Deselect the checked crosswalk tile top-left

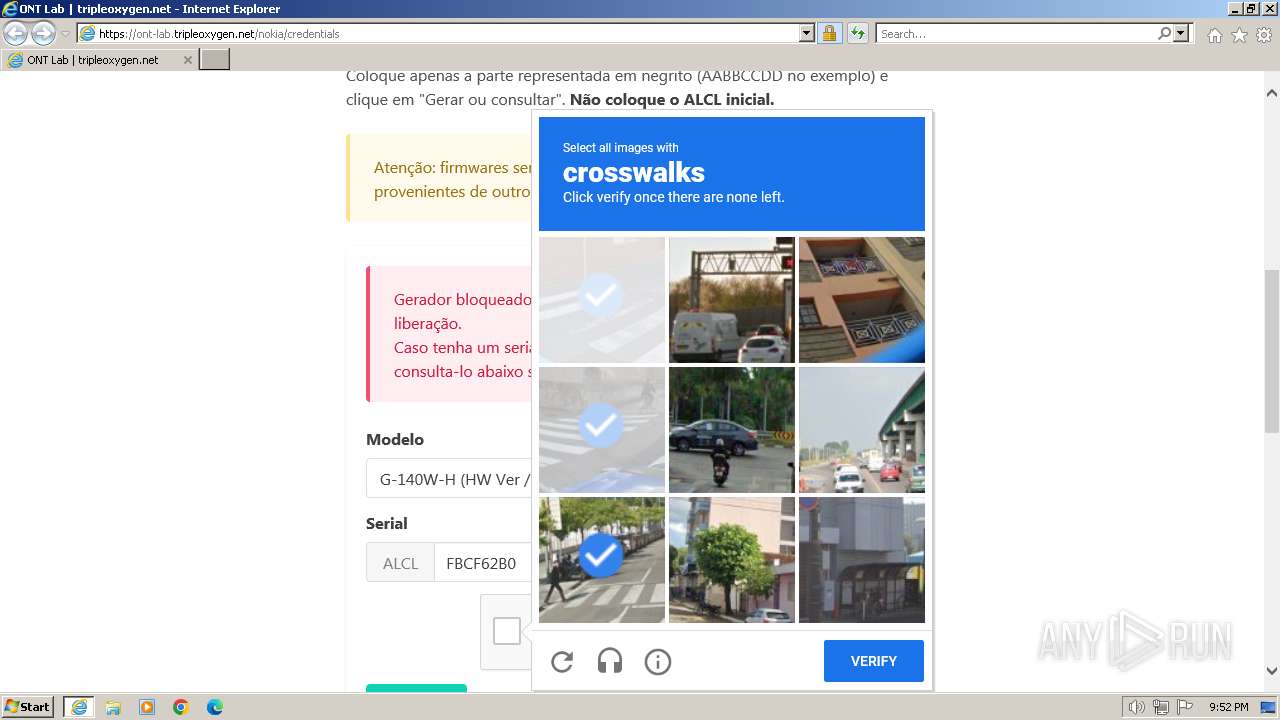click(x=602, y=300)
